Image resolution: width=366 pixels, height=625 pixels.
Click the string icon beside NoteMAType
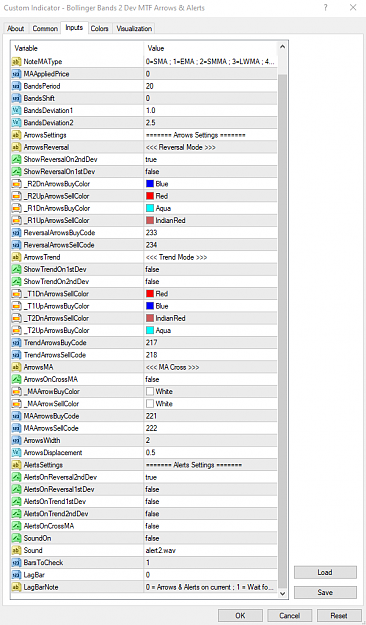coord(16,62)
